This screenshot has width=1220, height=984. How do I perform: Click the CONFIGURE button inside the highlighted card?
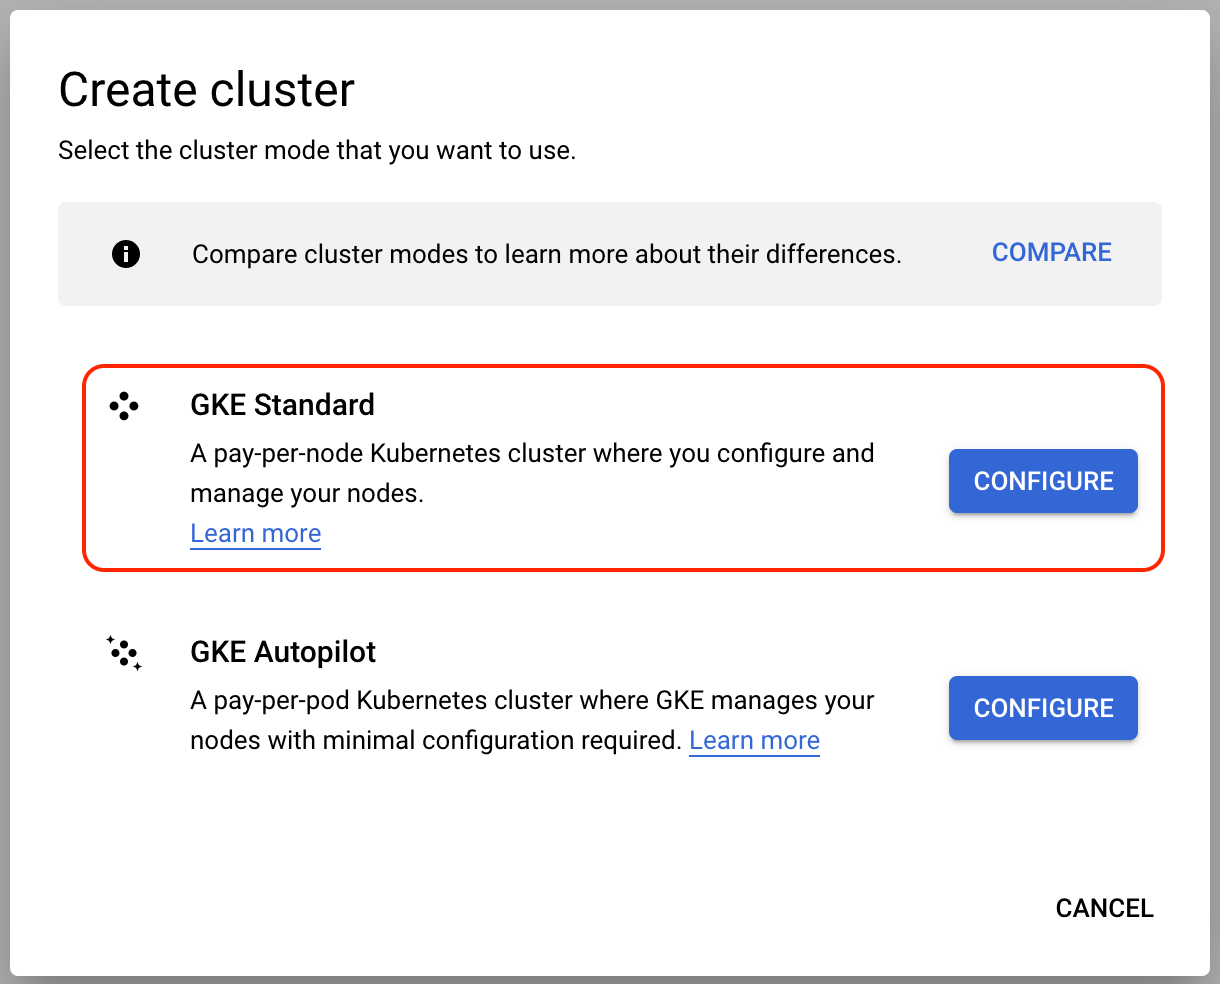click(x=1042, y=481)
